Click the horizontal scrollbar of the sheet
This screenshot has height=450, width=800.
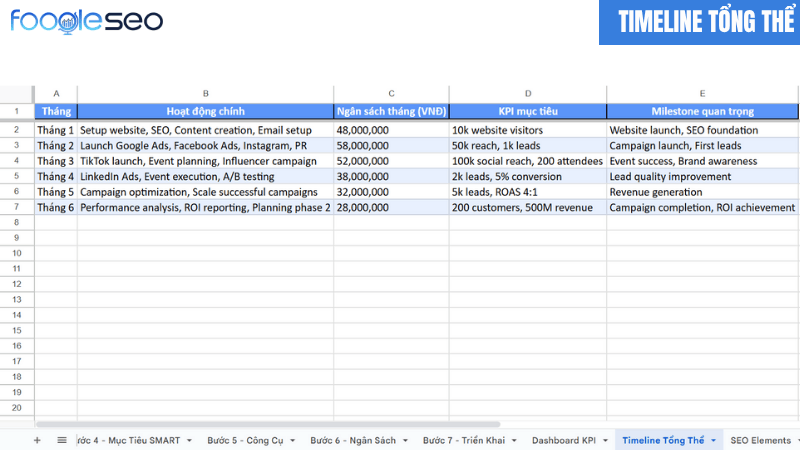point(268,424)
